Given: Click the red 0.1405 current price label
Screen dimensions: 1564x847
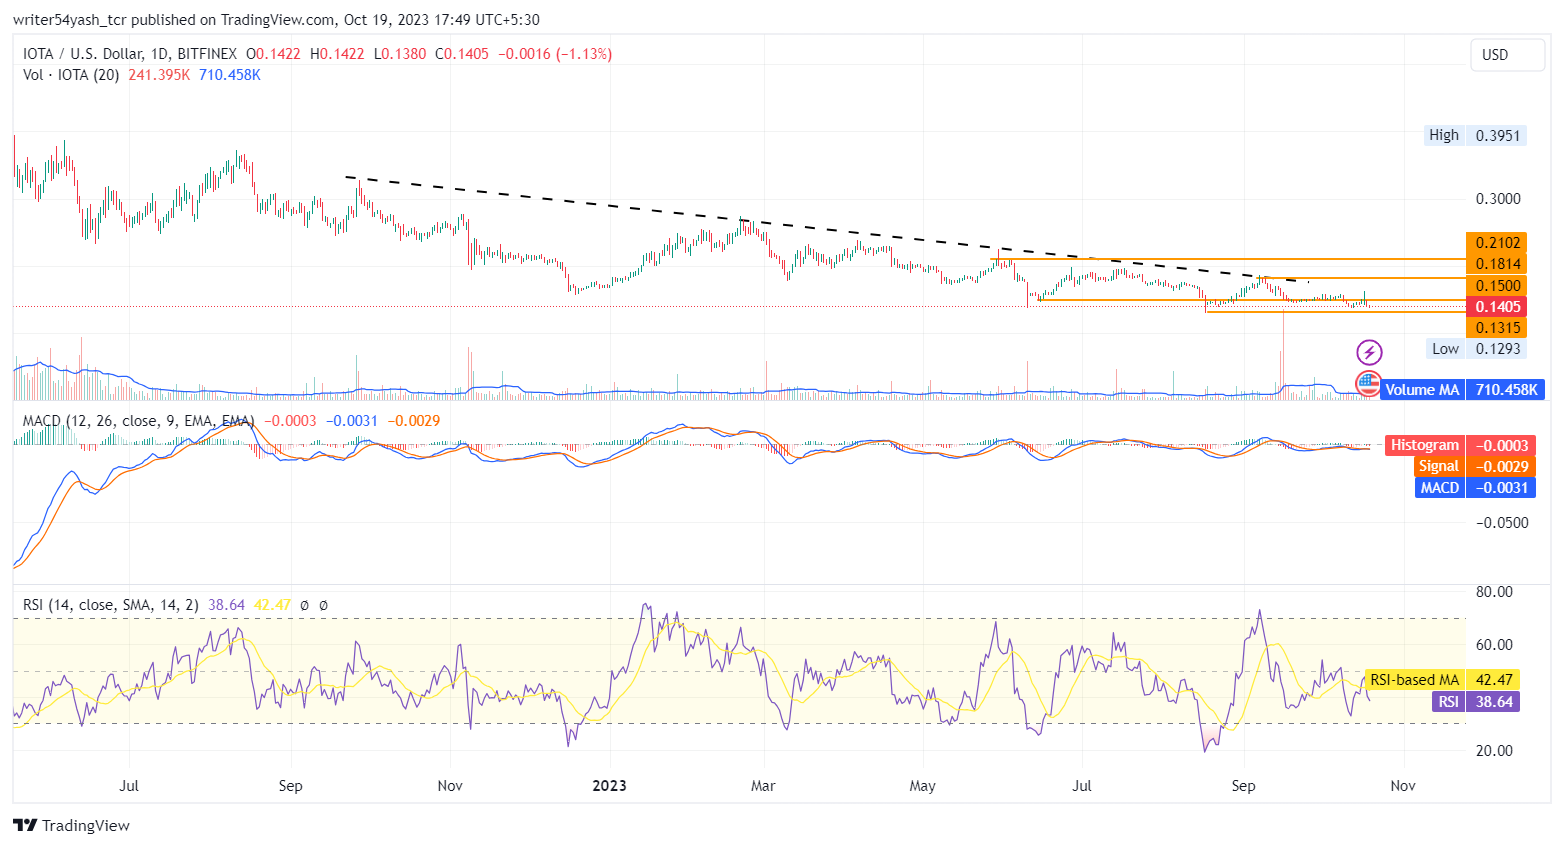Looking at the screenshot, I should point(1496,307).
